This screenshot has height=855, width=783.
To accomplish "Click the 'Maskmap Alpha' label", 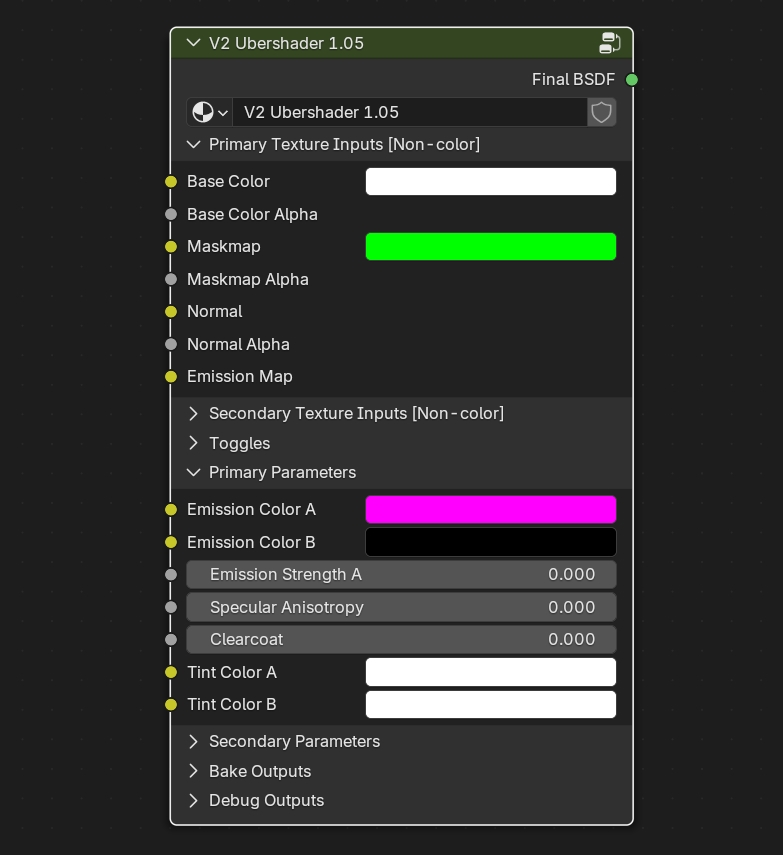I will 248,279.
